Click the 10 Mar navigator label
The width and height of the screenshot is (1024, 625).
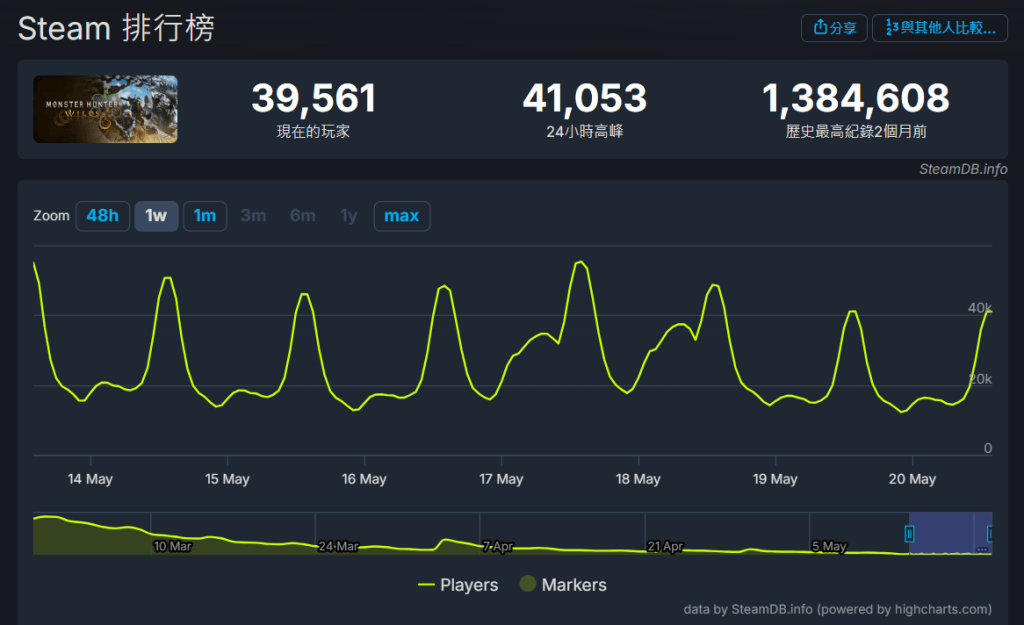[x=172, y=546]
